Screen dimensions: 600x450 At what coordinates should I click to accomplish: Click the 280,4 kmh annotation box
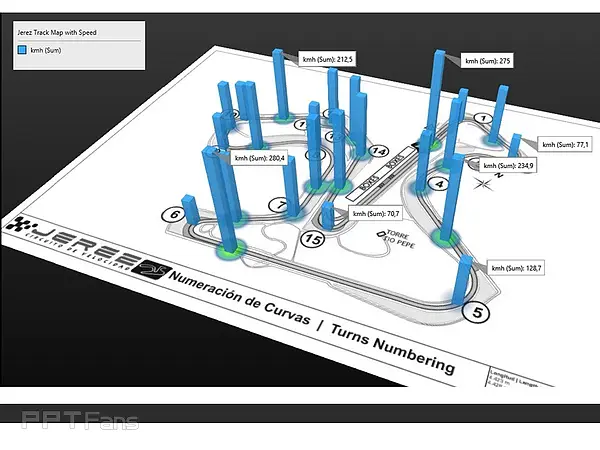tap(259, 157)
